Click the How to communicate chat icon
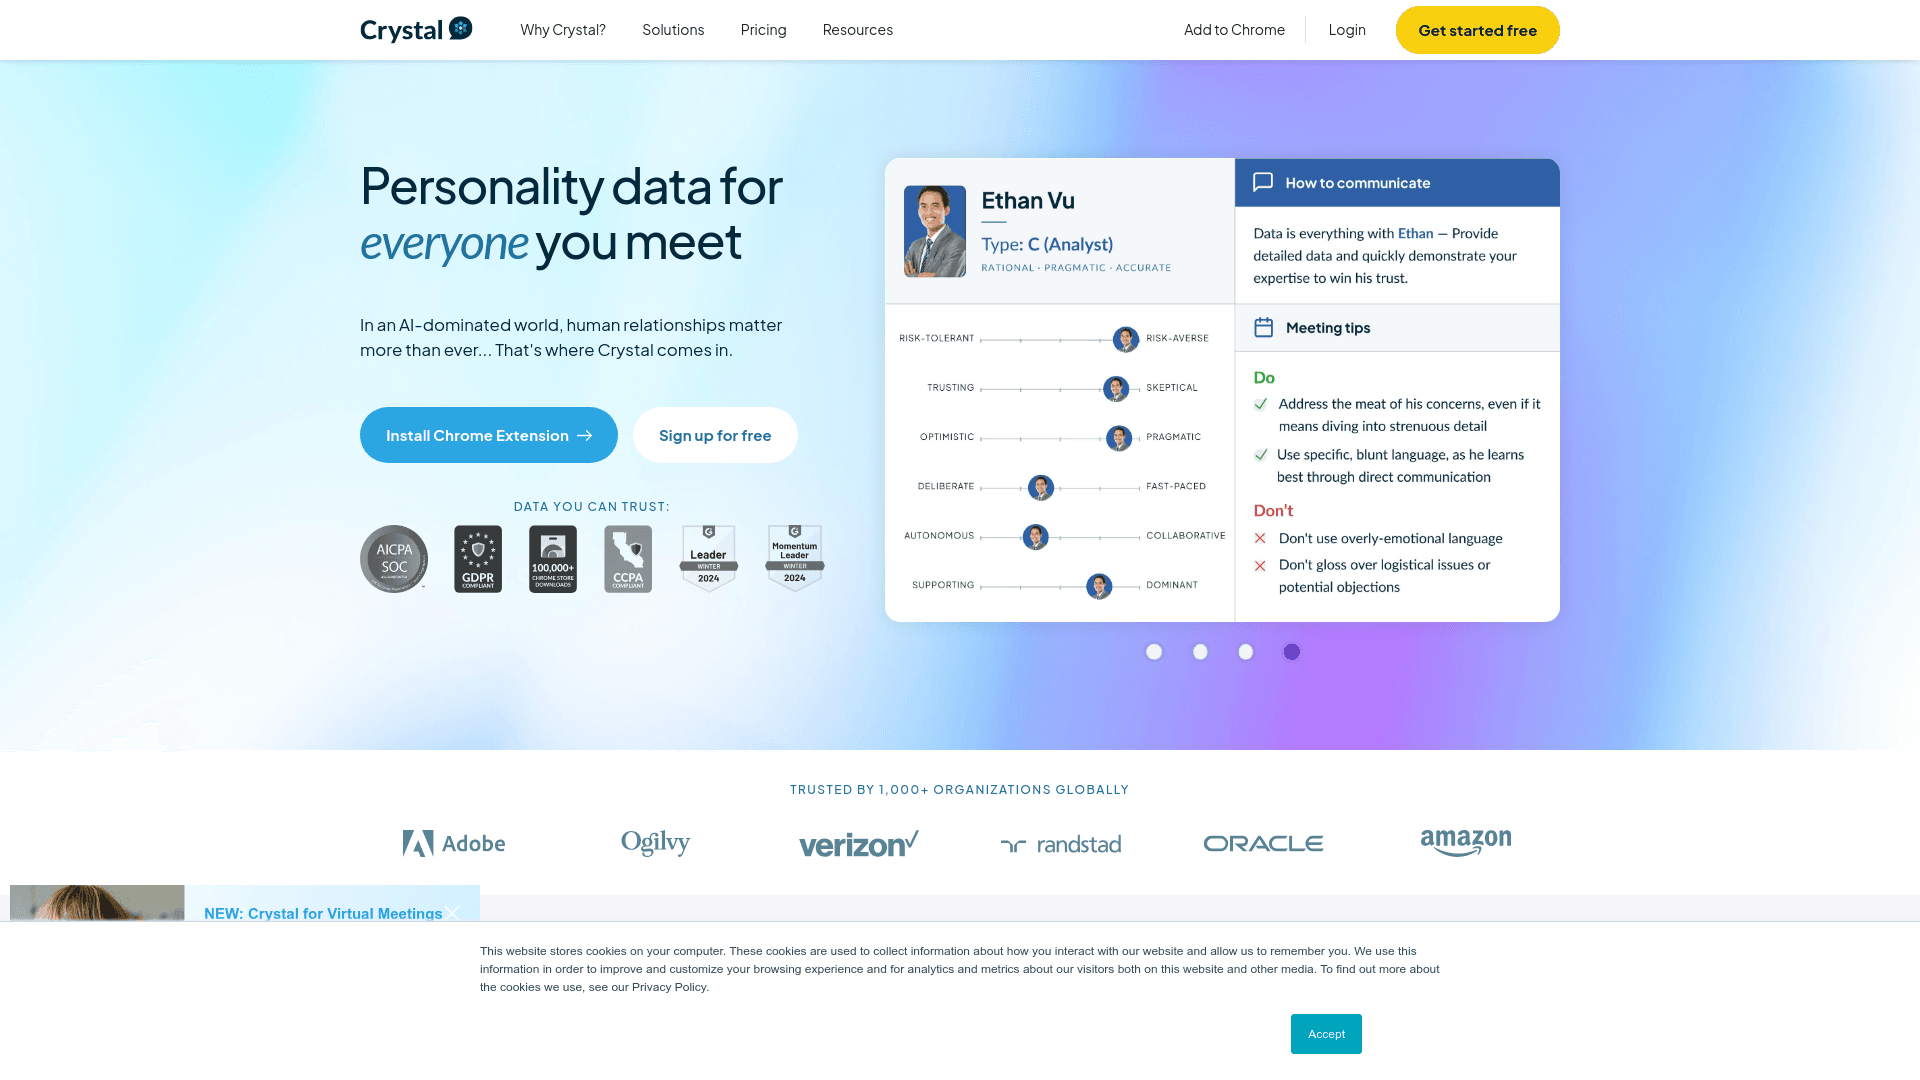 [x=1262, y=183]
